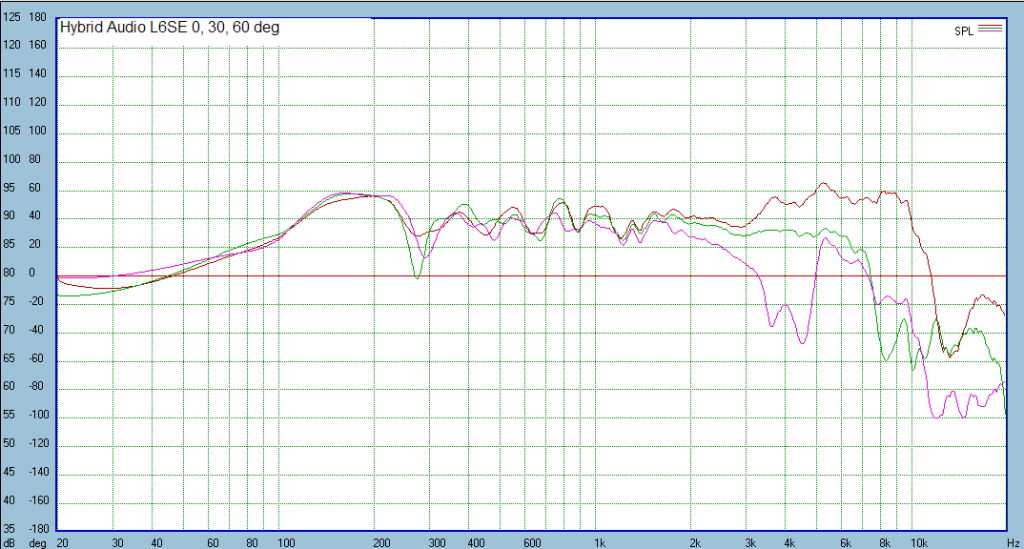Click the '55' dB axis label
This screenshot has width=1024, height=549.
coord(9,415)
